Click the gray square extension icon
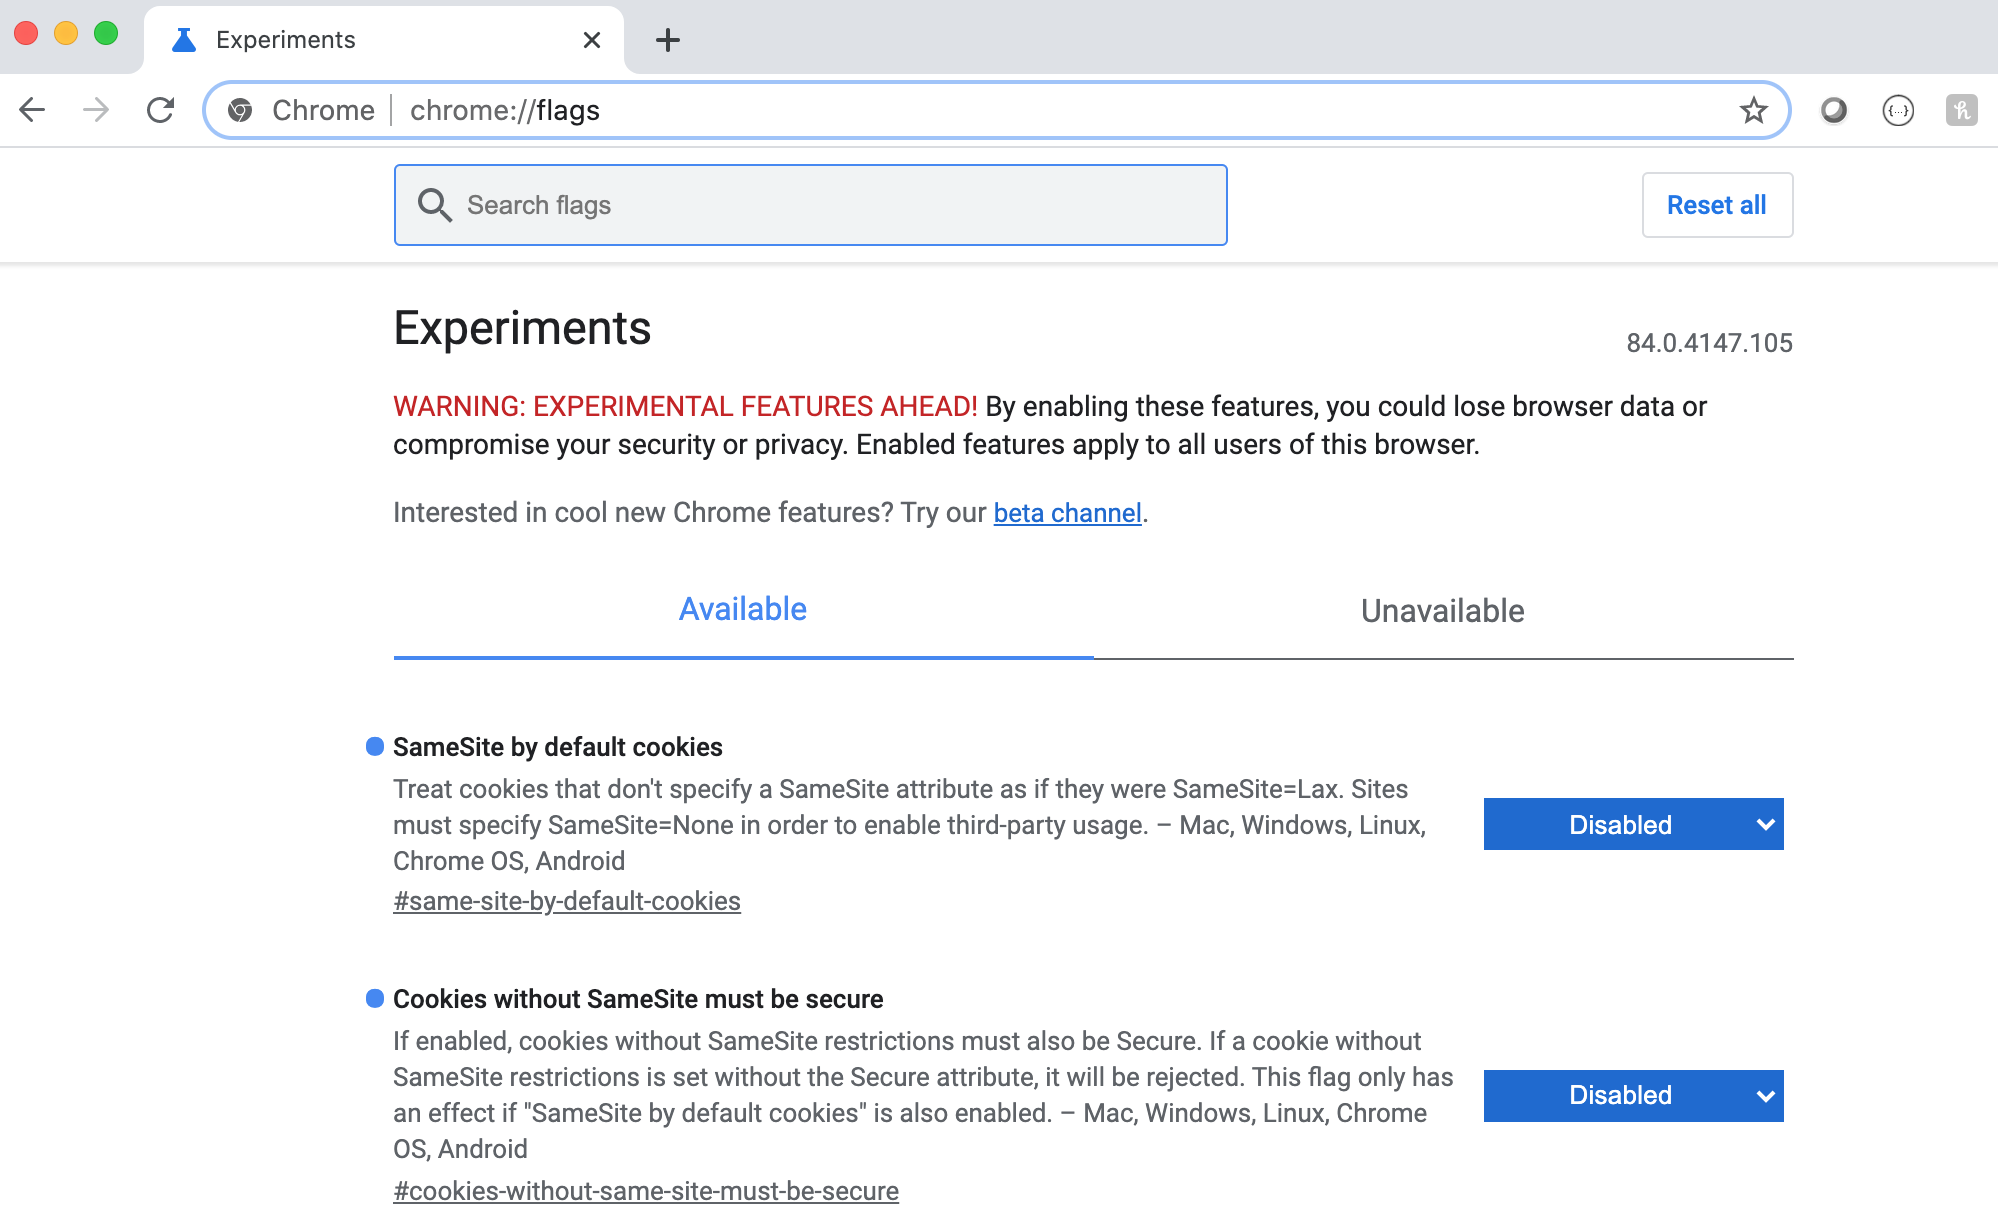 tap(1961, 110)
